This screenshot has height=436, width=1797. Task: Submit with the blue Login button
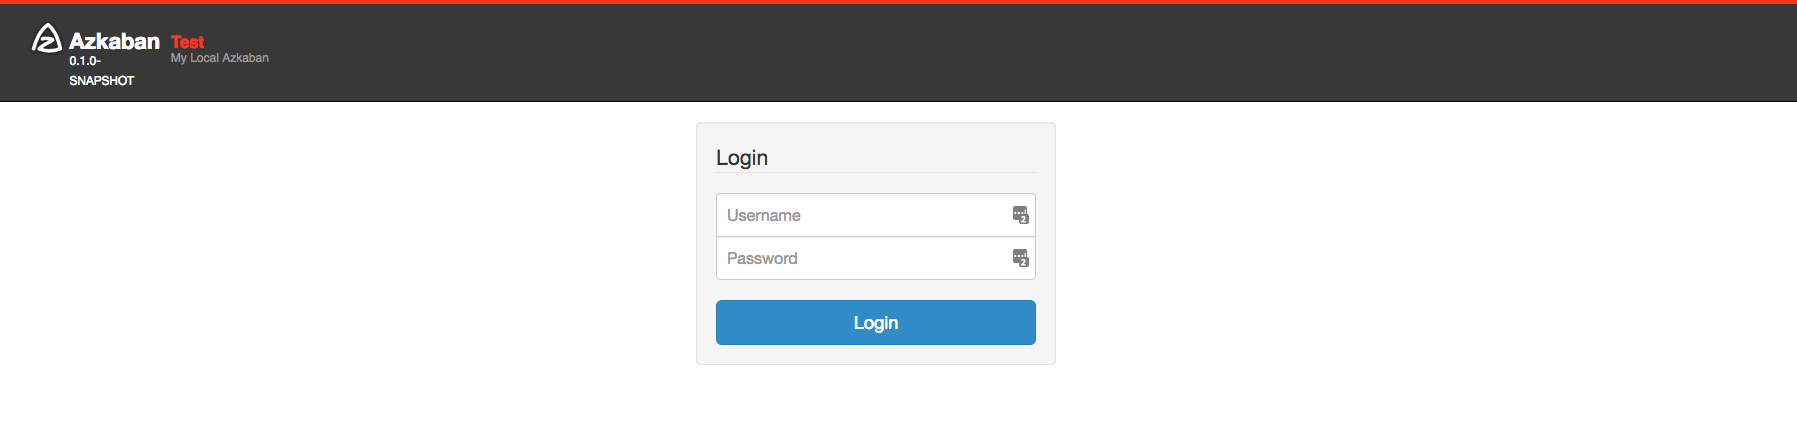click(x=875, y=323)
